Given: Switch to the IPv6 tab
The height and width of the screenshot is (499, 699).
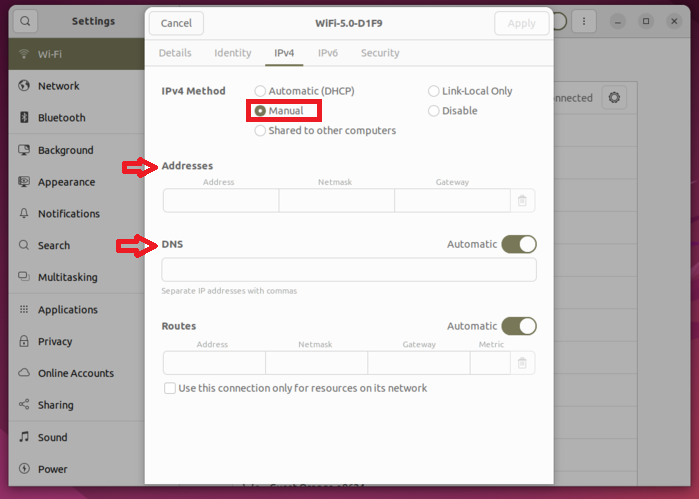Looking at the screenshot, I should coord(328,53).
